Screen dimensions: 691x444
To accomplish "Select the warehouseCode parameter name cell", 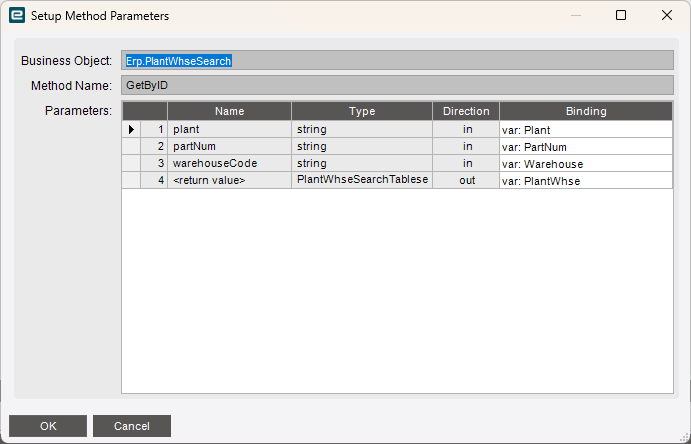I will (229, 163).
